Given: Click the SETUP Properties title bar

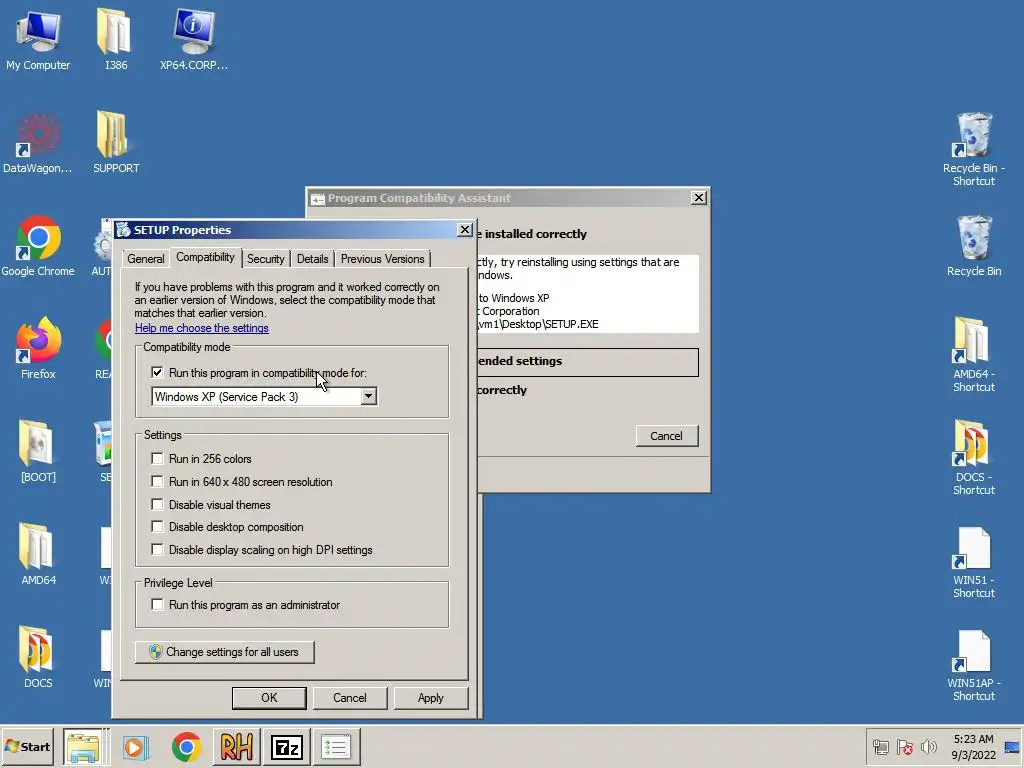Looking at the screenshot, I should click(x=285, y=230).
